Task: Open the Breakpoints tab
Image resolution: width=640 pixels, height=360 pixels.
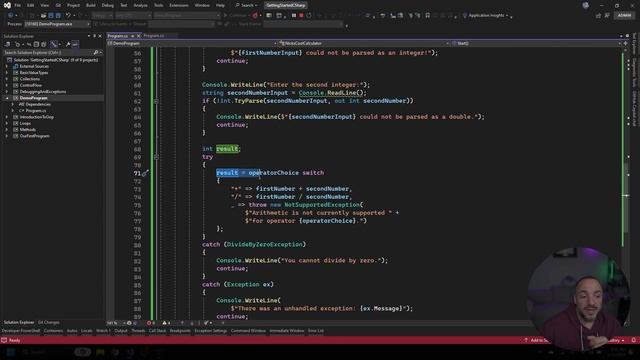Action: click(x=180, y=331)
